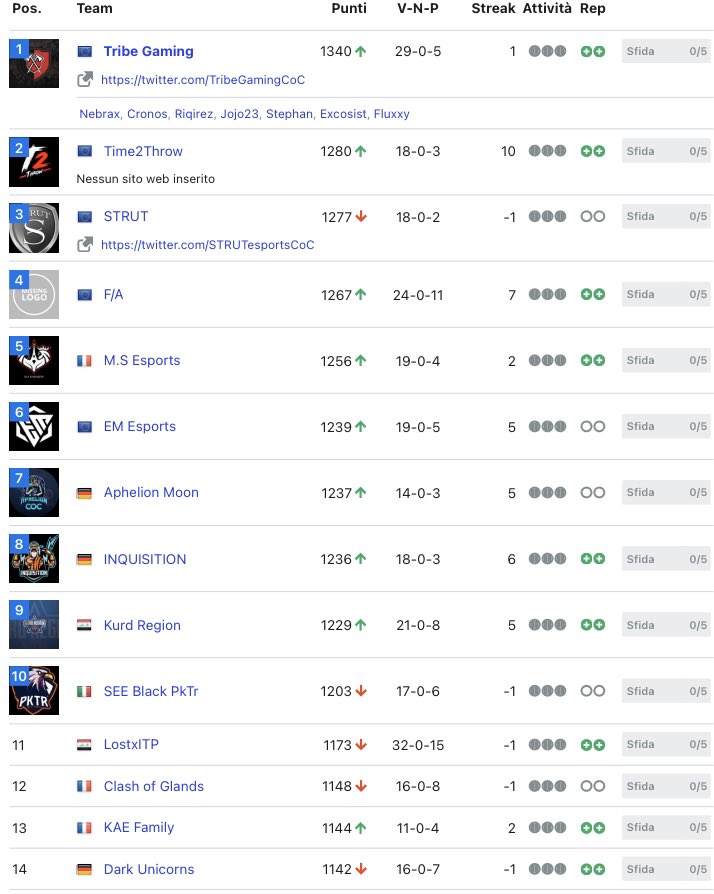
Task: Click EM Esports team logo
Action: 34,426
